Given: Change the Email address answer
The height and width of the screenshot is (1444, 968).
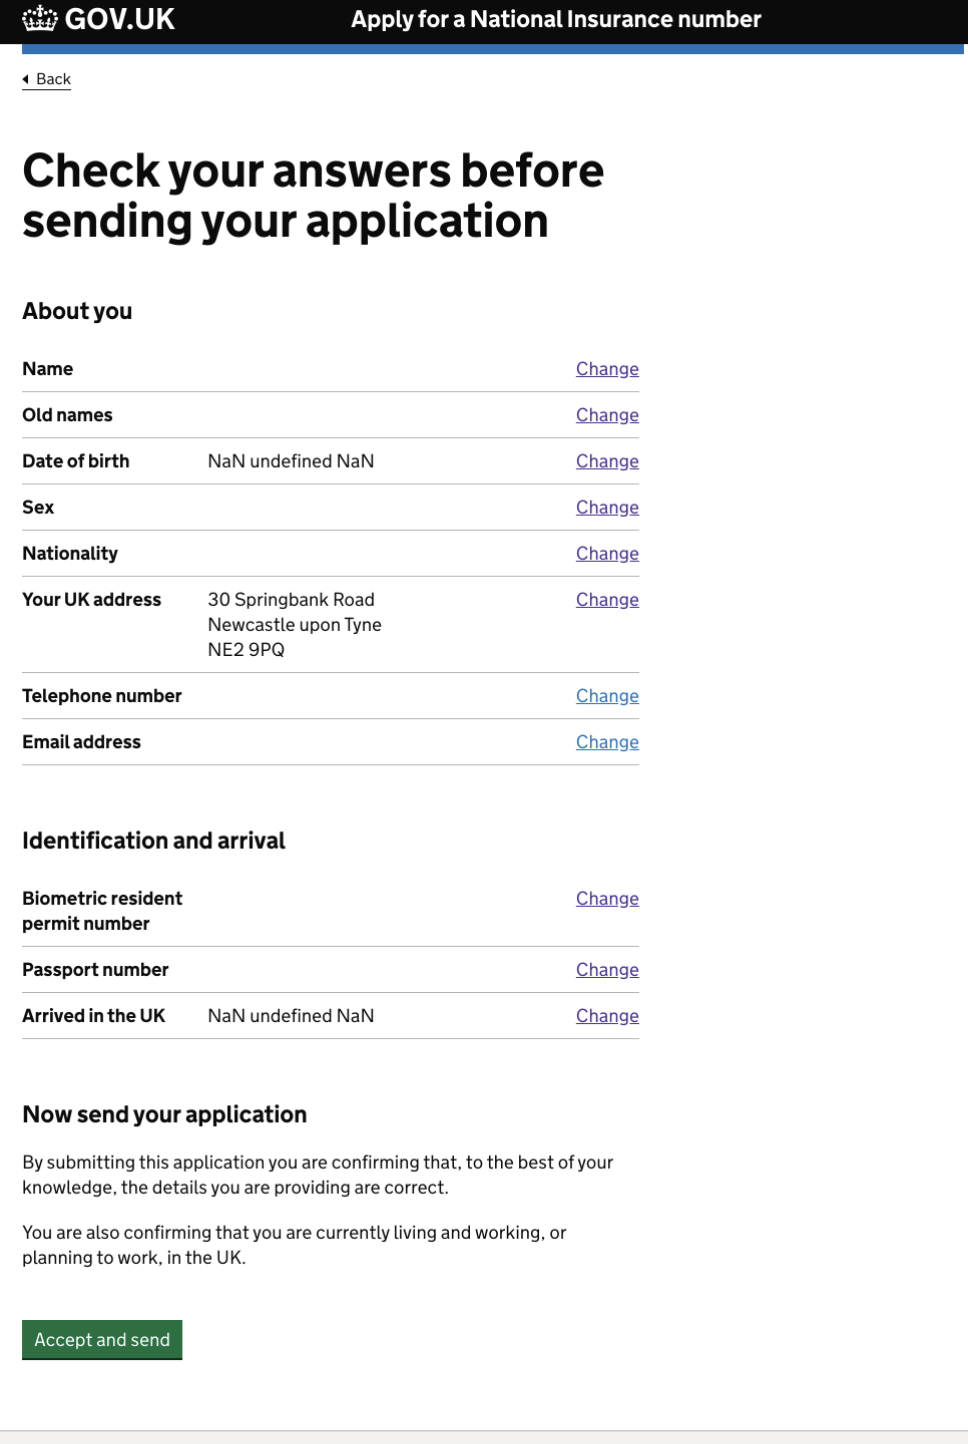Looking at the screenshot, I should (x=607, y=741).
